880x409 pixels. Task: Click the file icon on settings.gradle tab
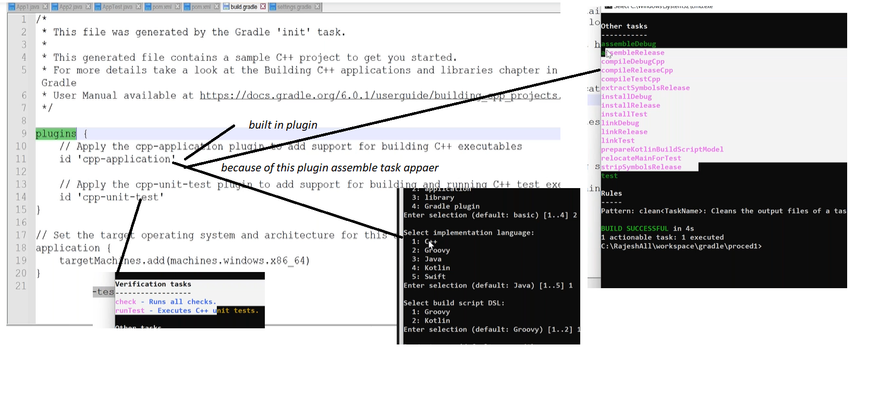tap(272, 7)
